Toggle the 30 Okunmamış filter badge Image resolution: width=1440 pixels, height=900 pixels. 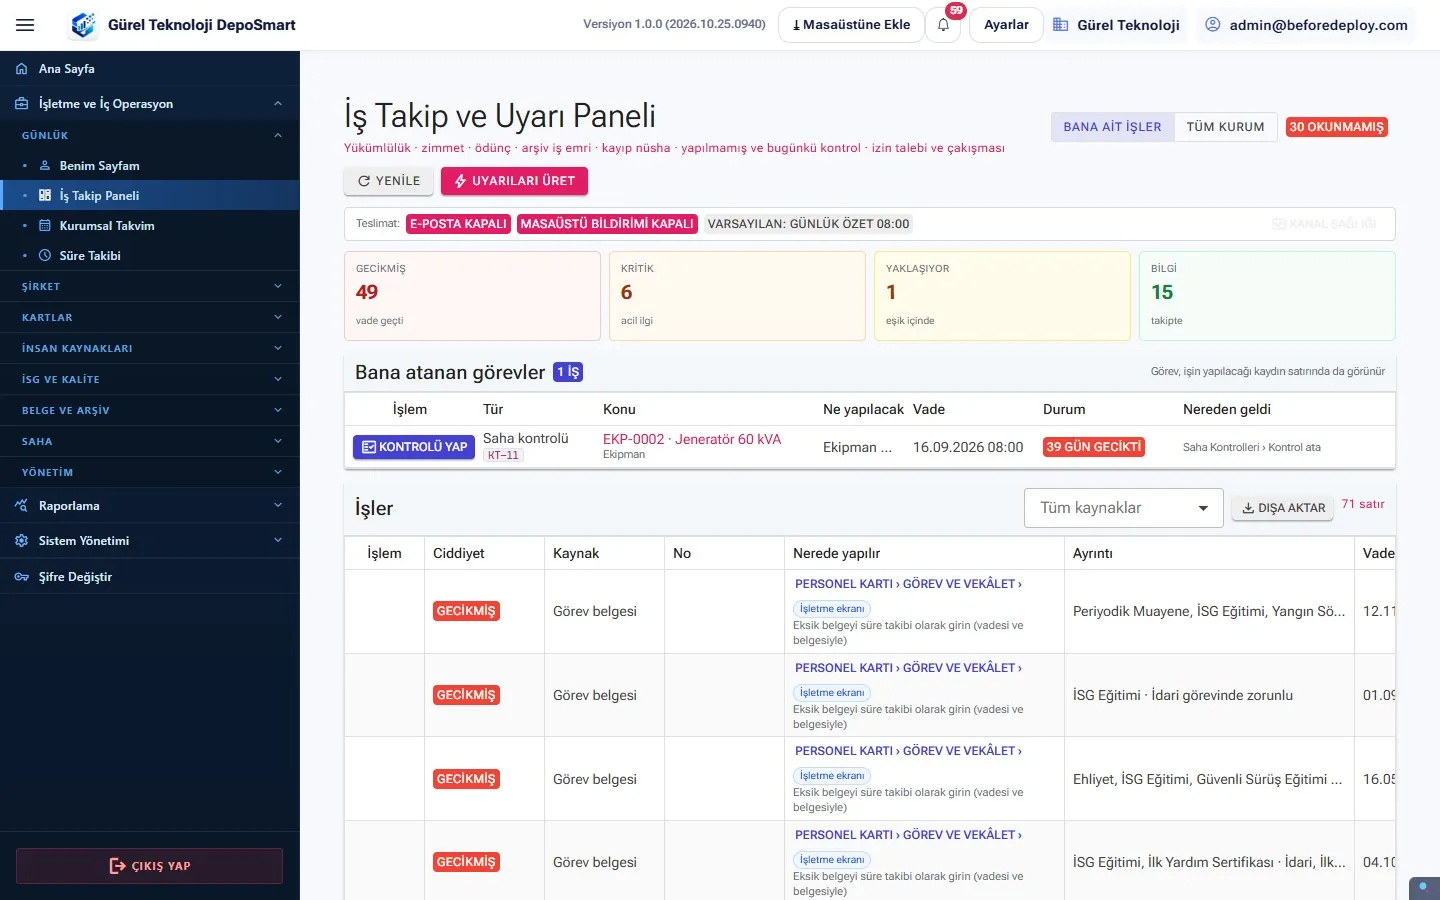point(1336,127)
